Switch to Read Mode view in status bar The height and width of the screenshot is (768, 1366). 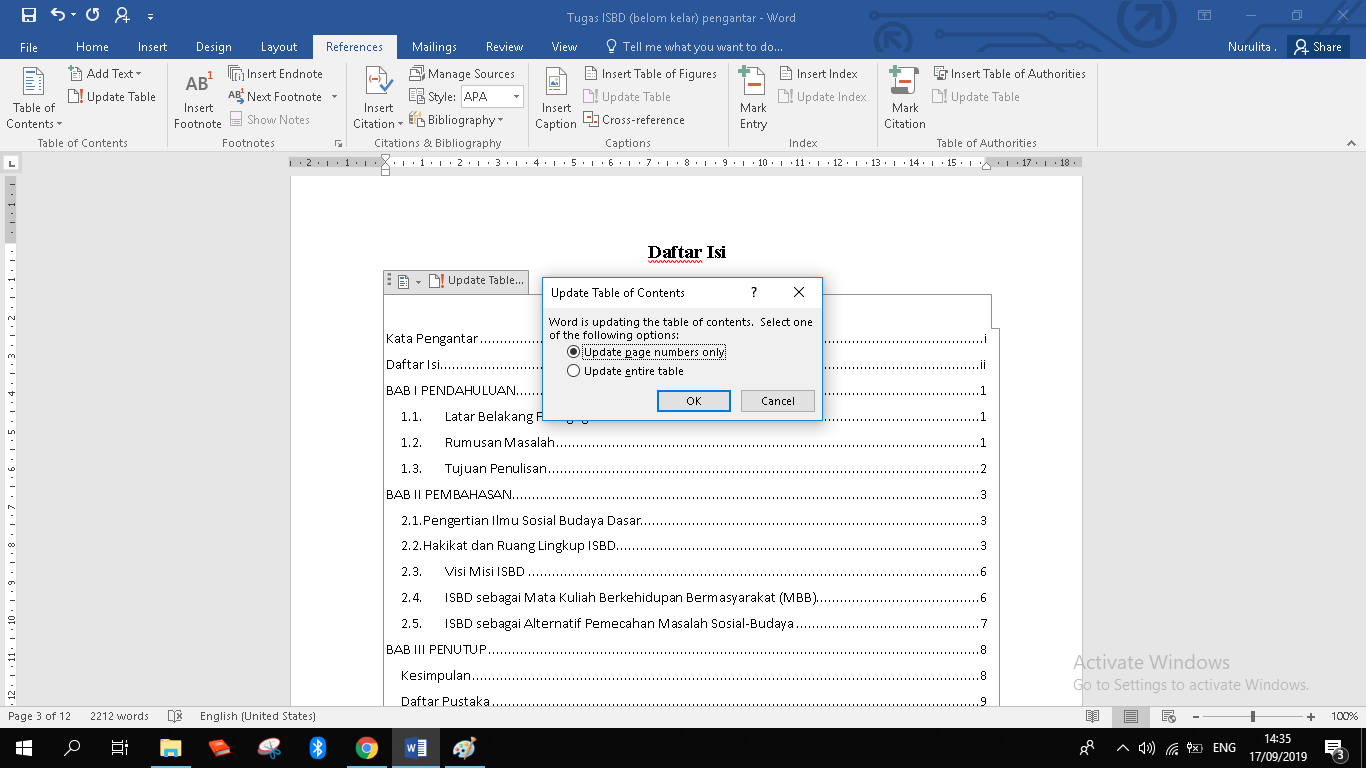point(1093,716)
